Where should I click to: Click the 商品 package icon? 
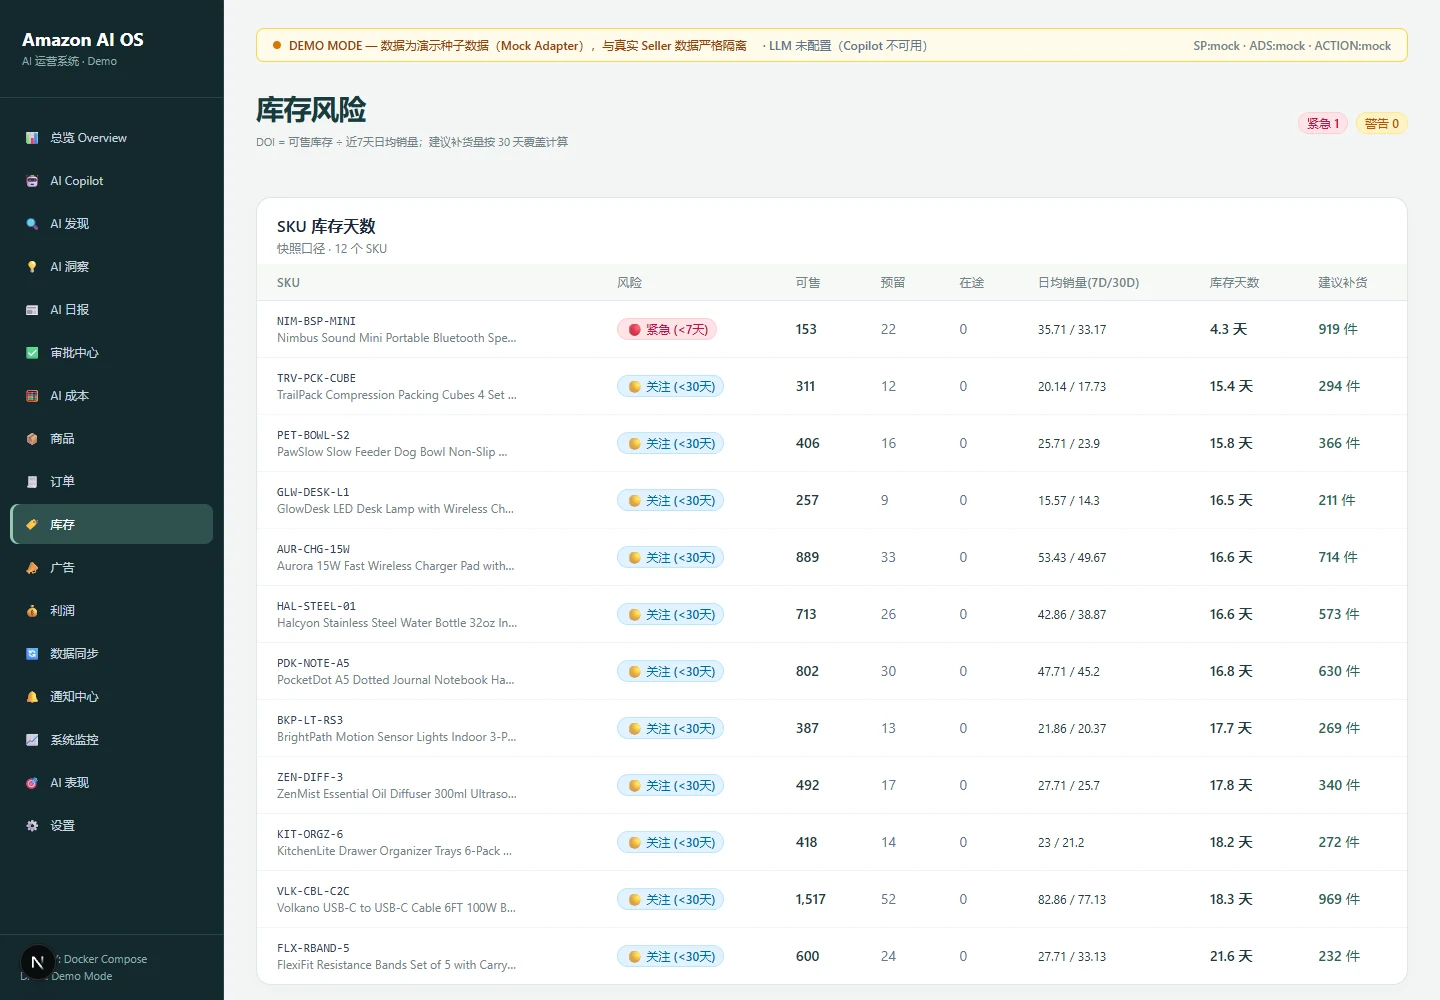click(x=32, y=439)
